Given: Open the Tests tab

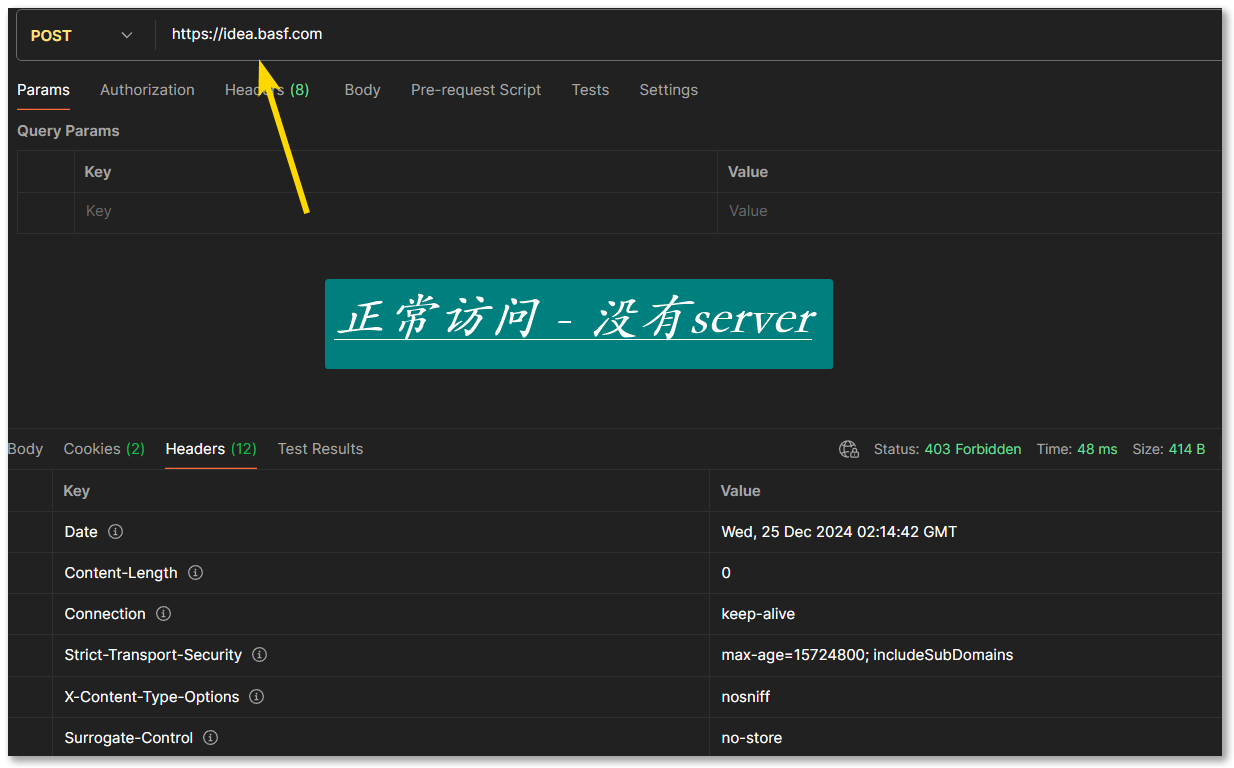Looking at the screenshot, I should coord(590,90).
